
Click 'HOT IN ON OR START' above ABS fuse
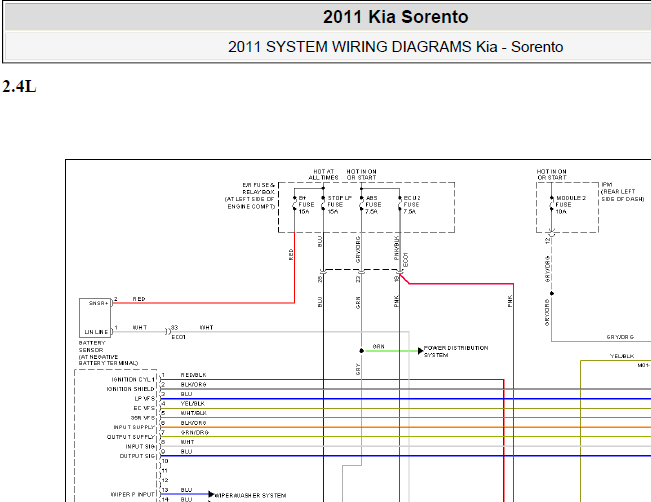pos(361,174)
